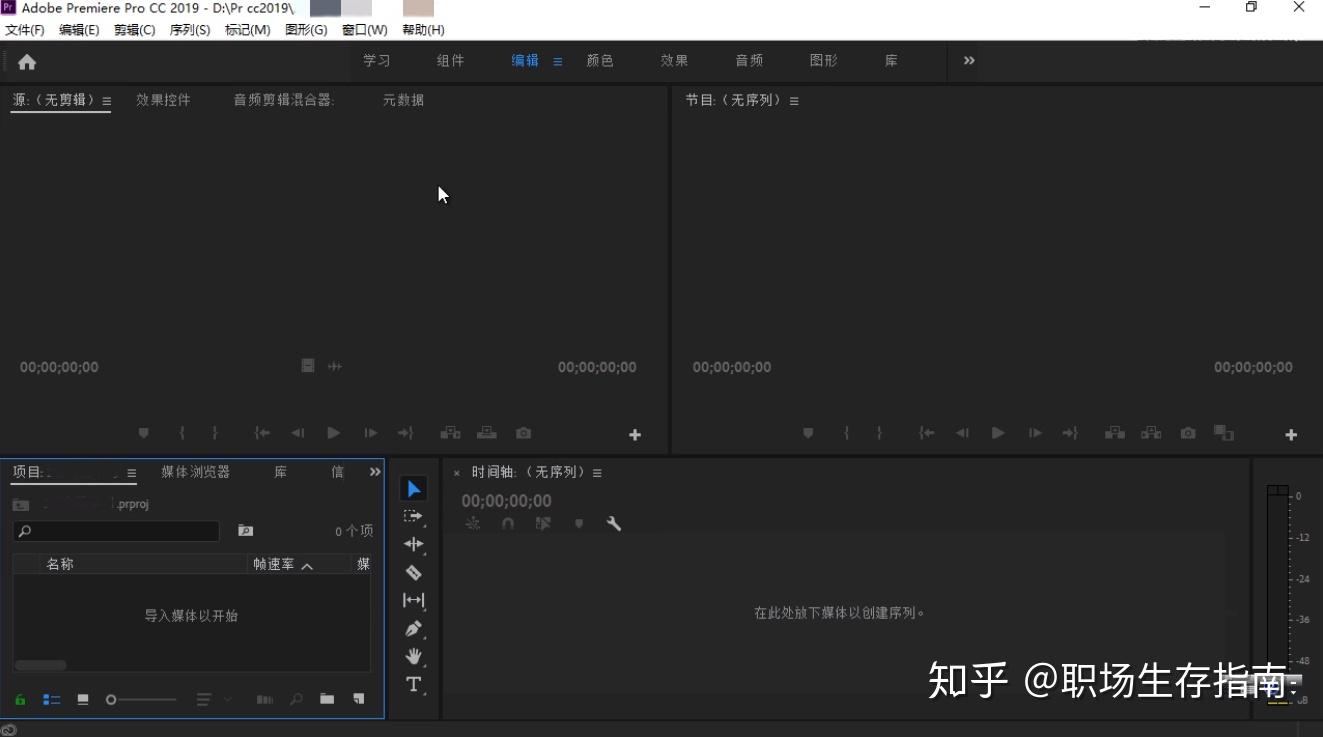This screenshot has height=737, width=1323.
Task: Show overflow workspaces with double chevron
Action: [x=969, y=61]
